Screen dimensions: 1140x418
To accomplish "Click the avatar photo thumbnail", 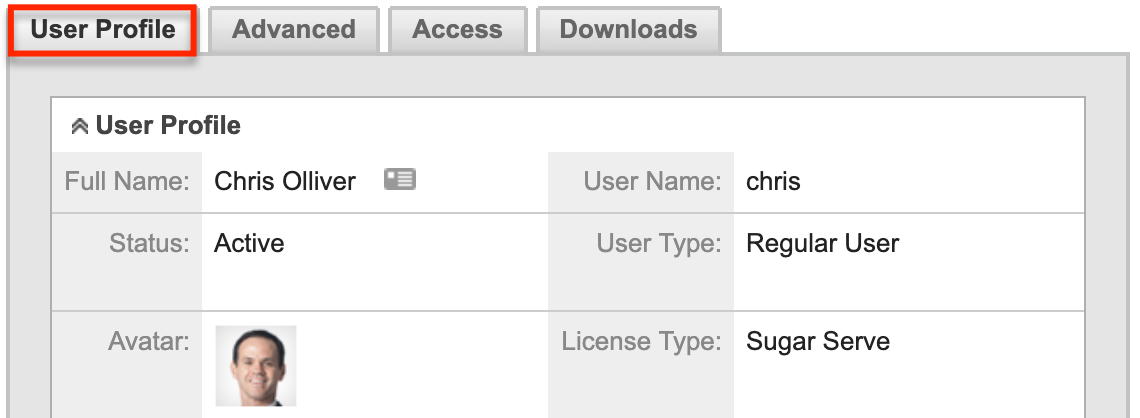I will point(256,365).
